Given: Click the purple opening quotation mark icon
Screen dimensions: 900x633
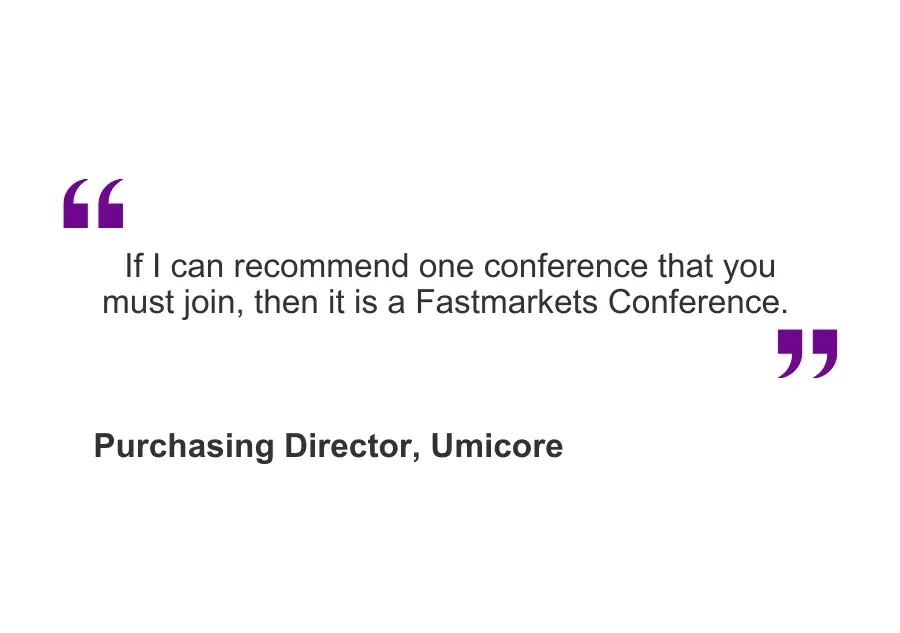Looking at the screenshot, I should [93, 204].
